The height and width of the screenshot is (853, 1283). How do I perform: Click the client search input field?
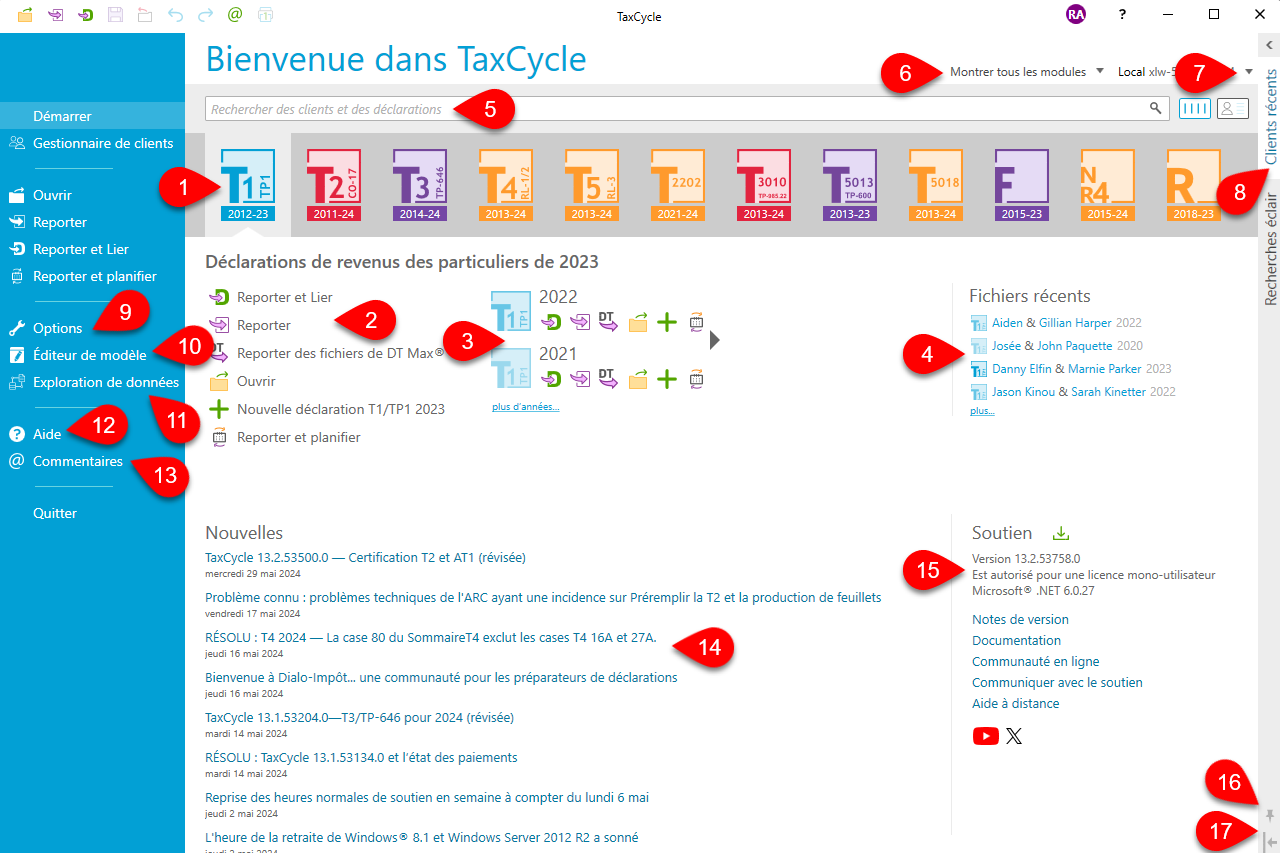675,109
